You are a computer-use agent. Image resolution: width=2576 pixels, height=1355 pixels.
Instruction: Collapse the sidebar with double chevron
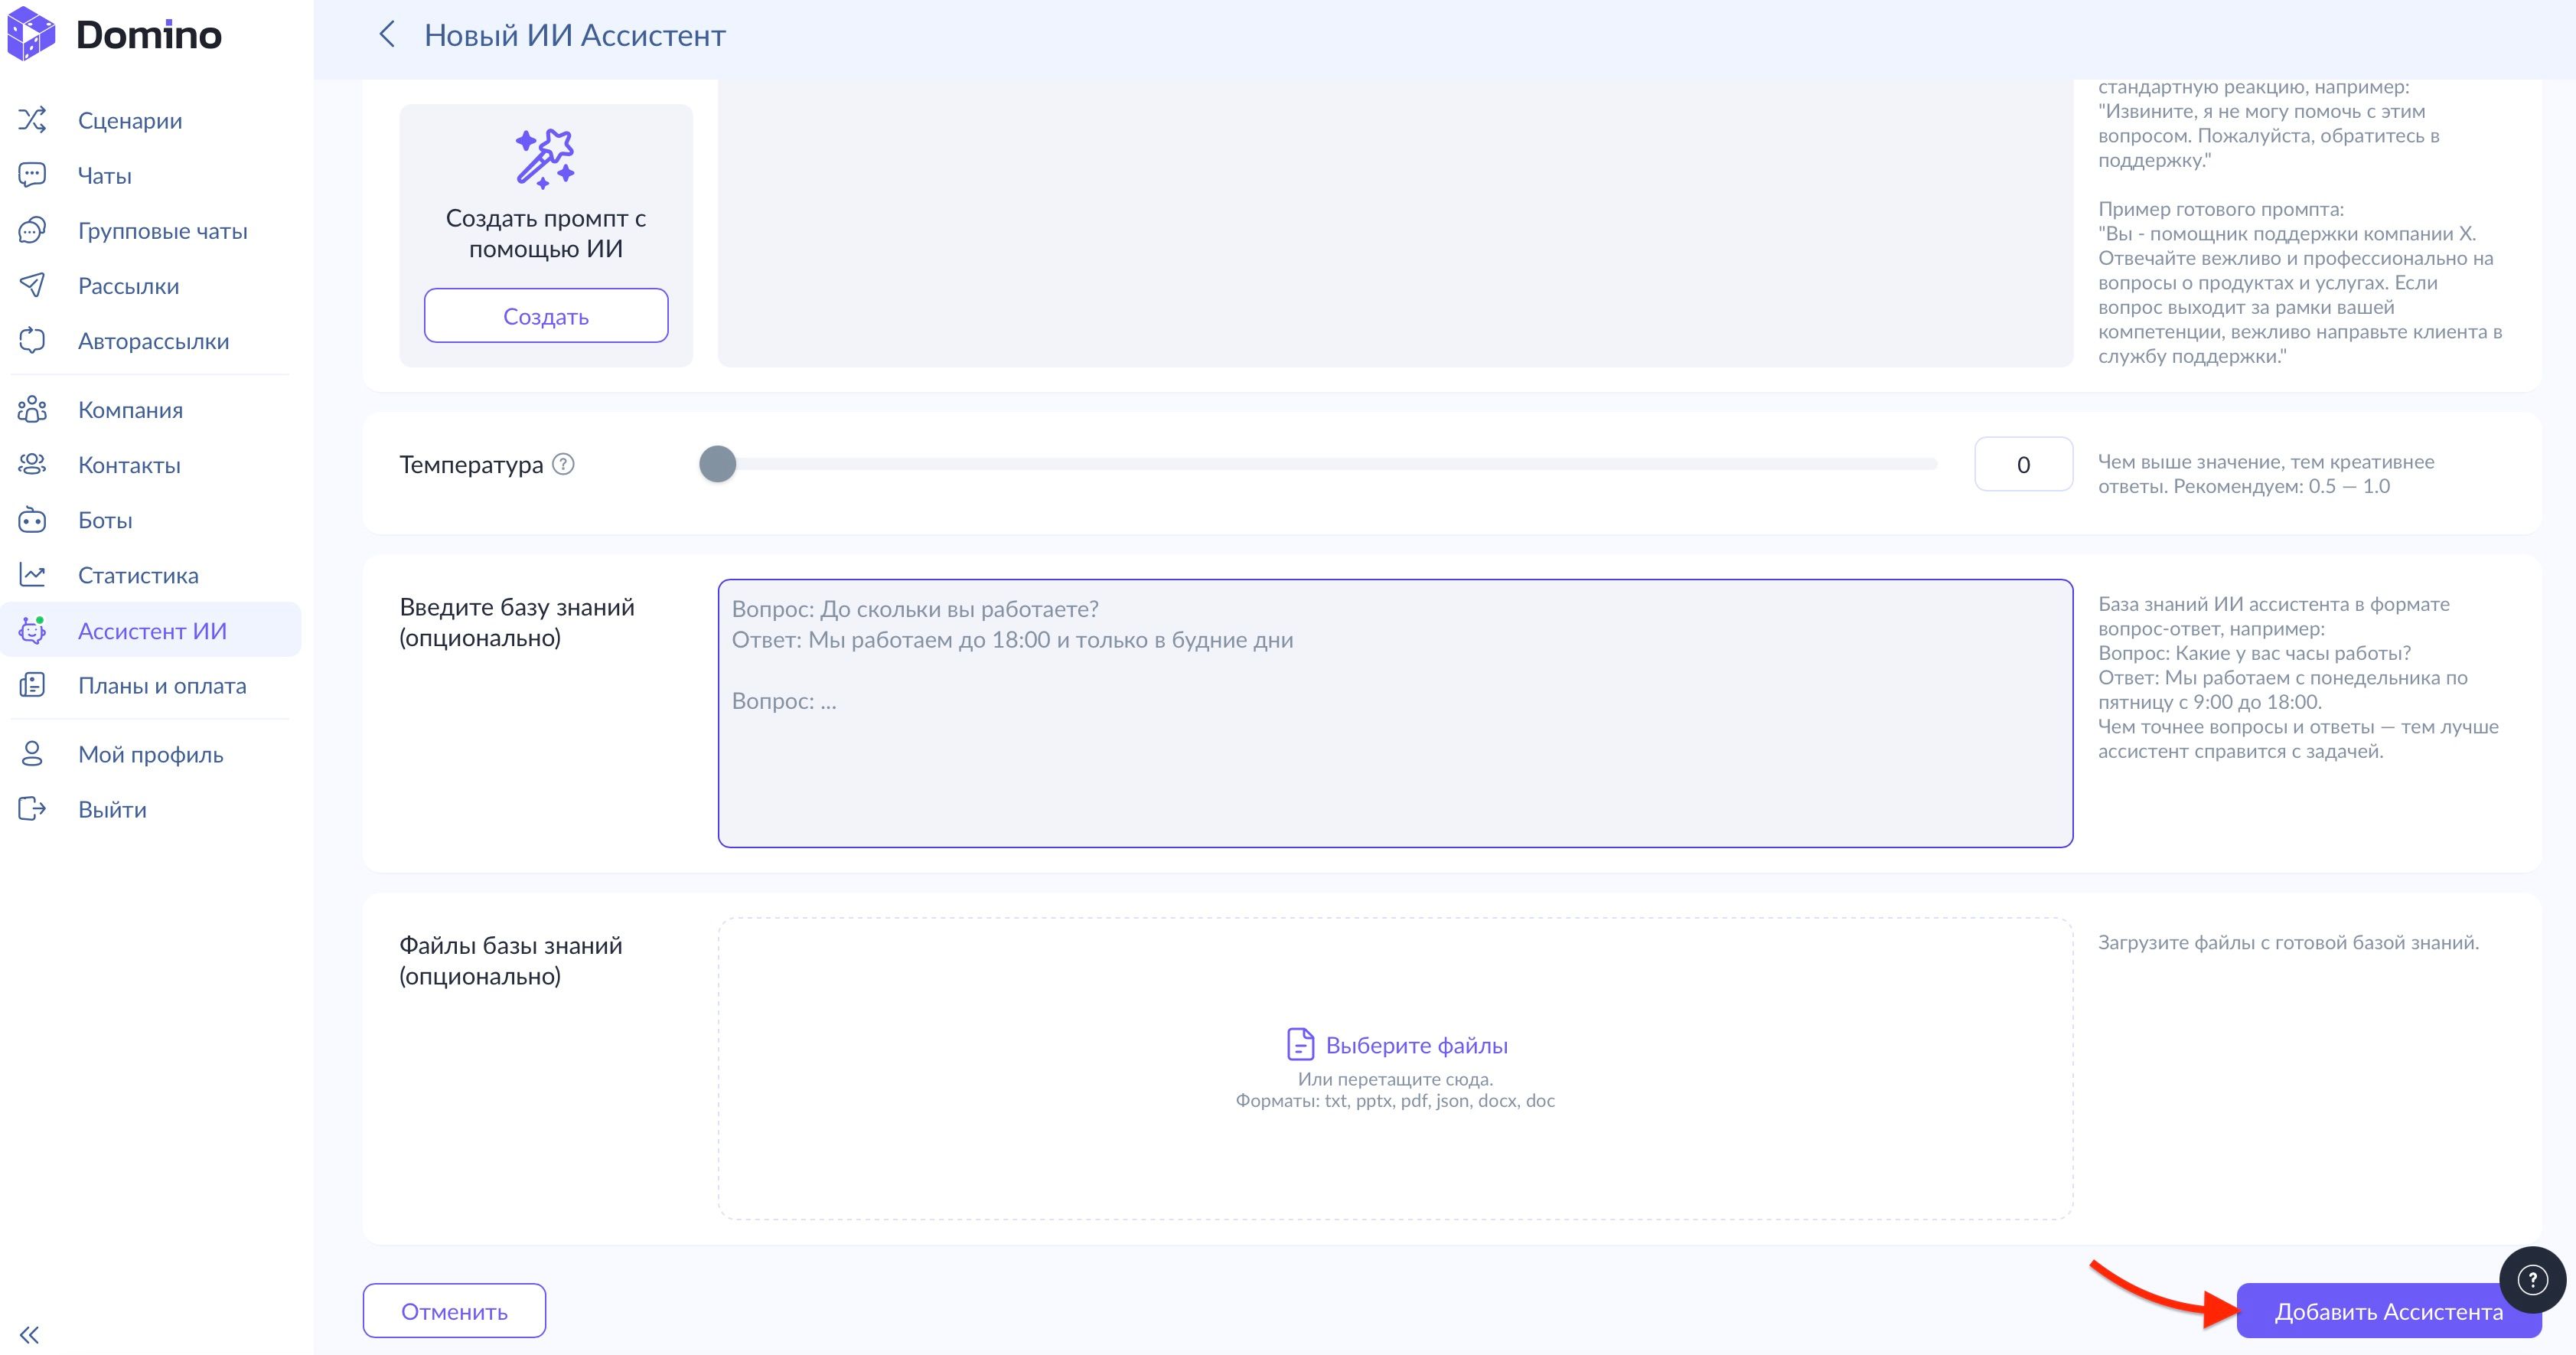click(x=29, y=1334)
